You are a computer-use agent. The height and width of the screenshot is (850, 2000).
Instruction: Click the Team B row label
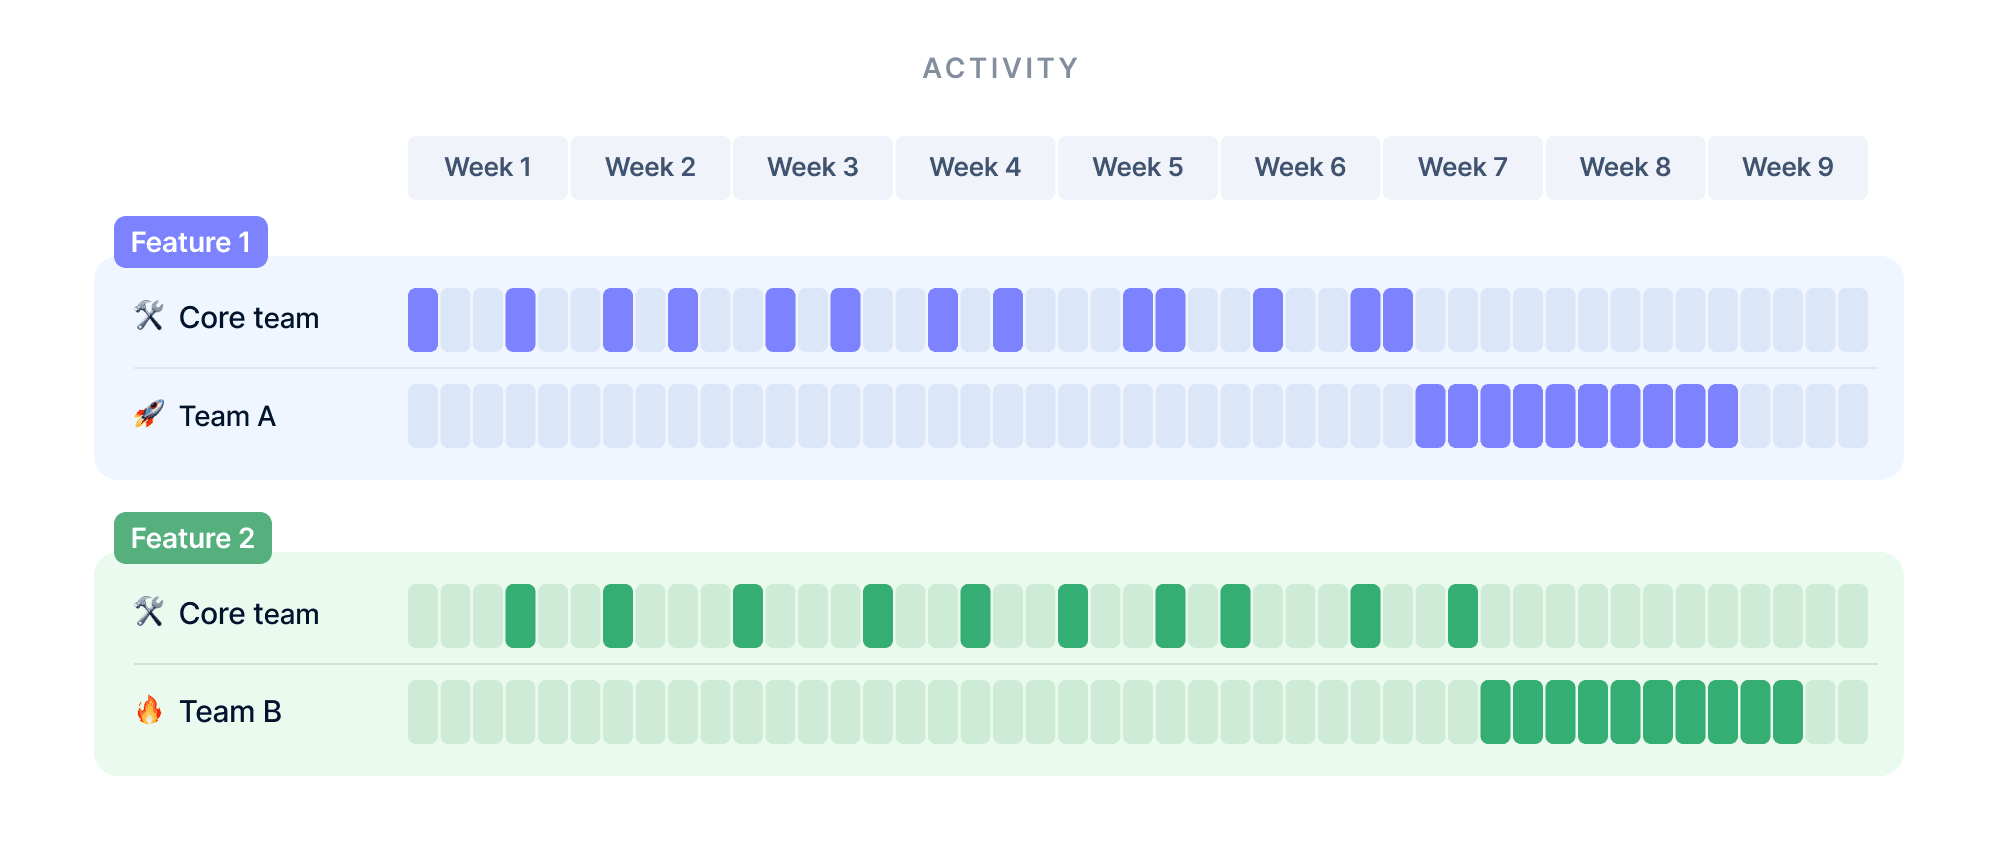[x=230, y=712]
